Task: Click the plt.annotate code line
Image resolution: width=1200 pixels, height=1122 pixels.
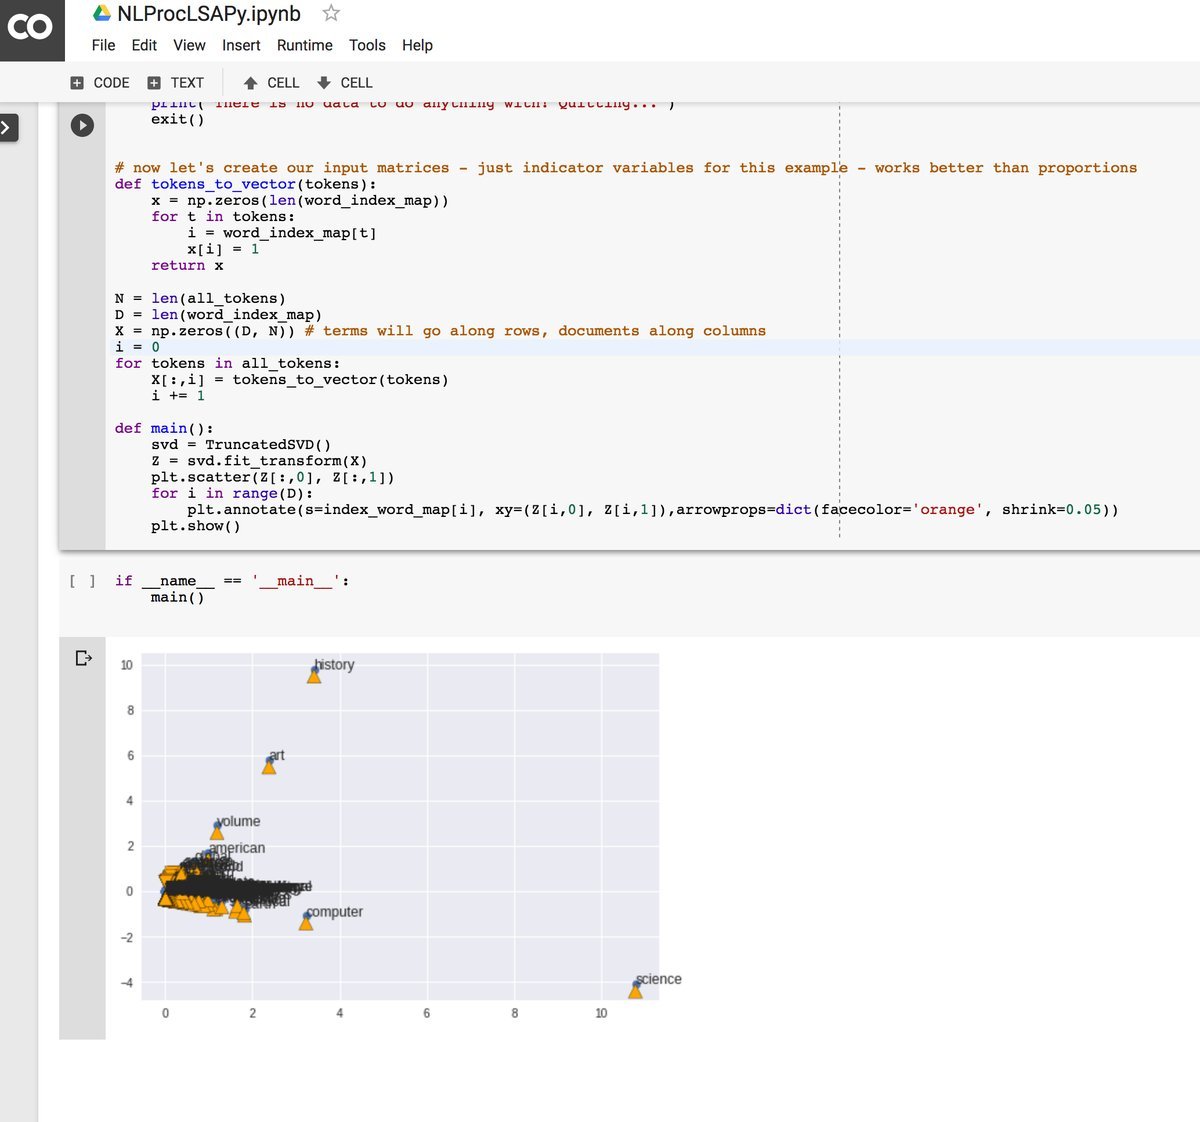Action: tap(653, 510)
